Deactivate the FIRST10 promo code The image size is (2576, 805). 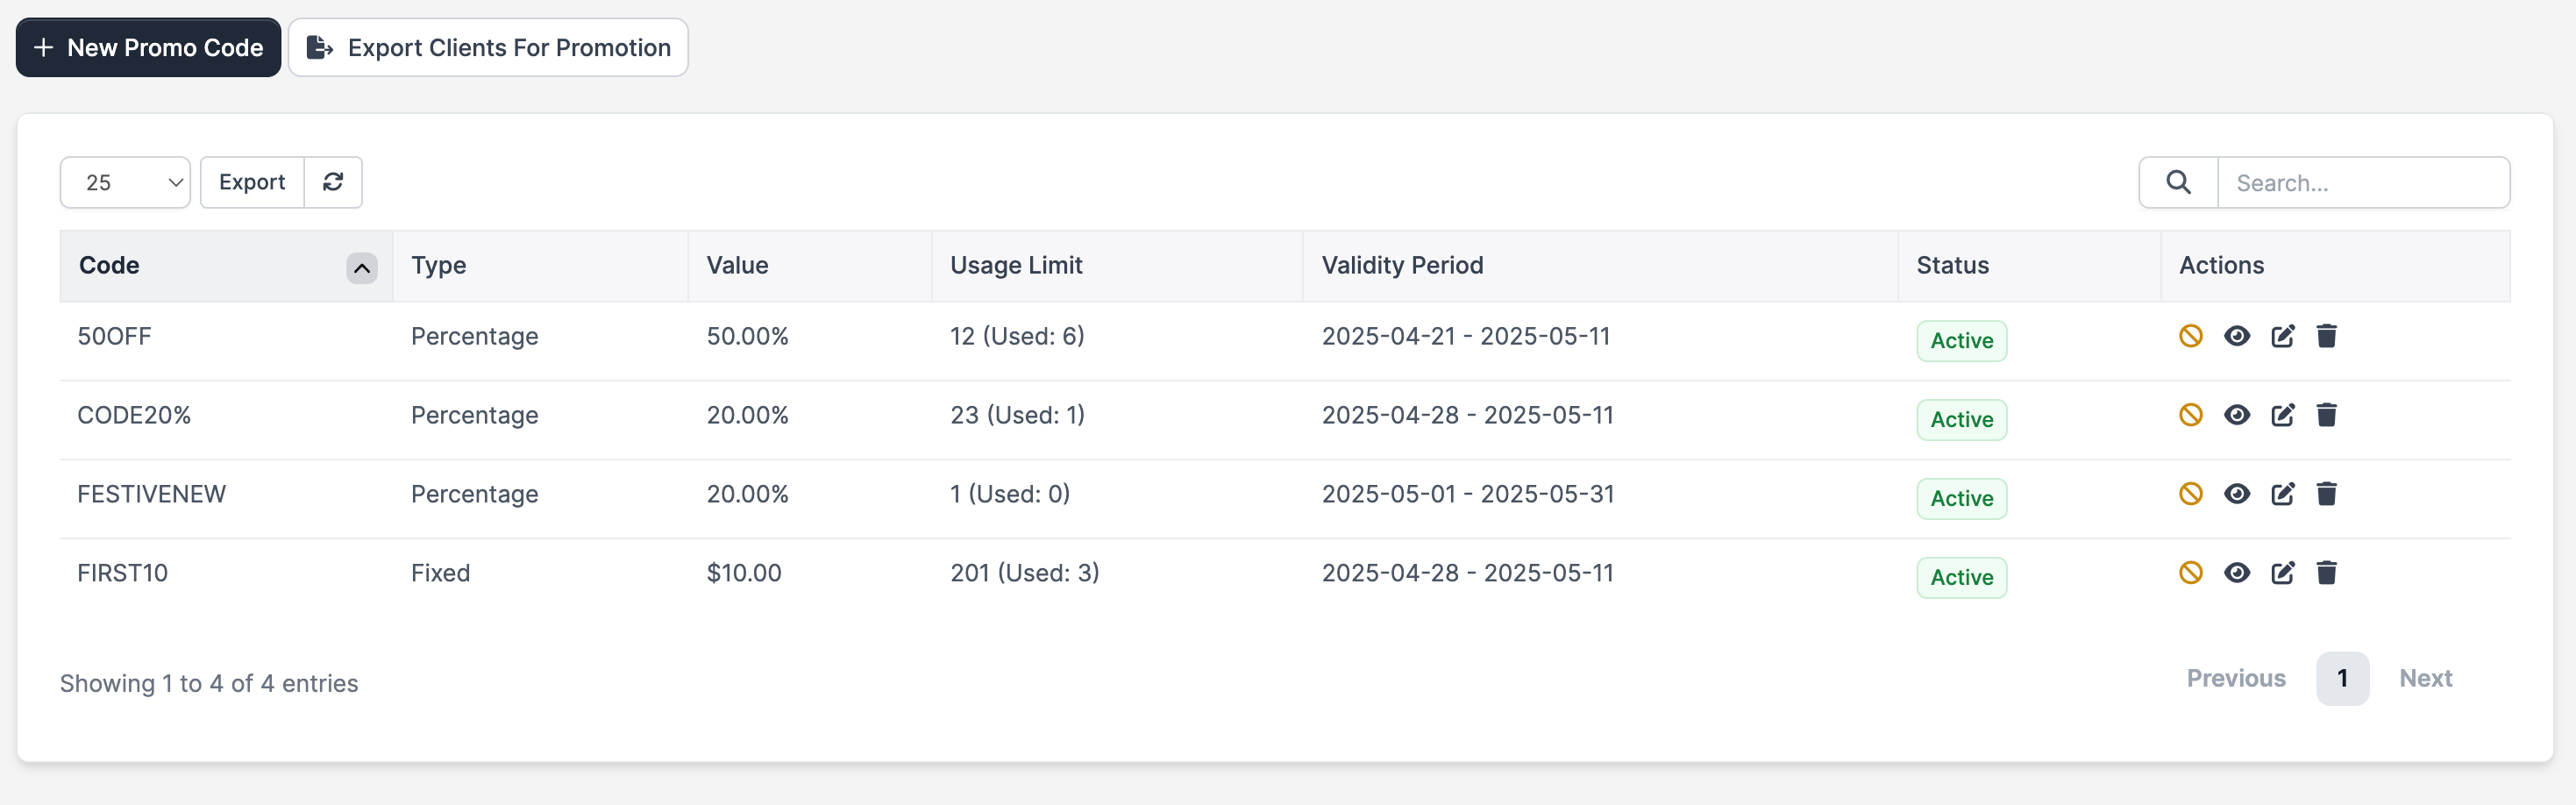2190,573
